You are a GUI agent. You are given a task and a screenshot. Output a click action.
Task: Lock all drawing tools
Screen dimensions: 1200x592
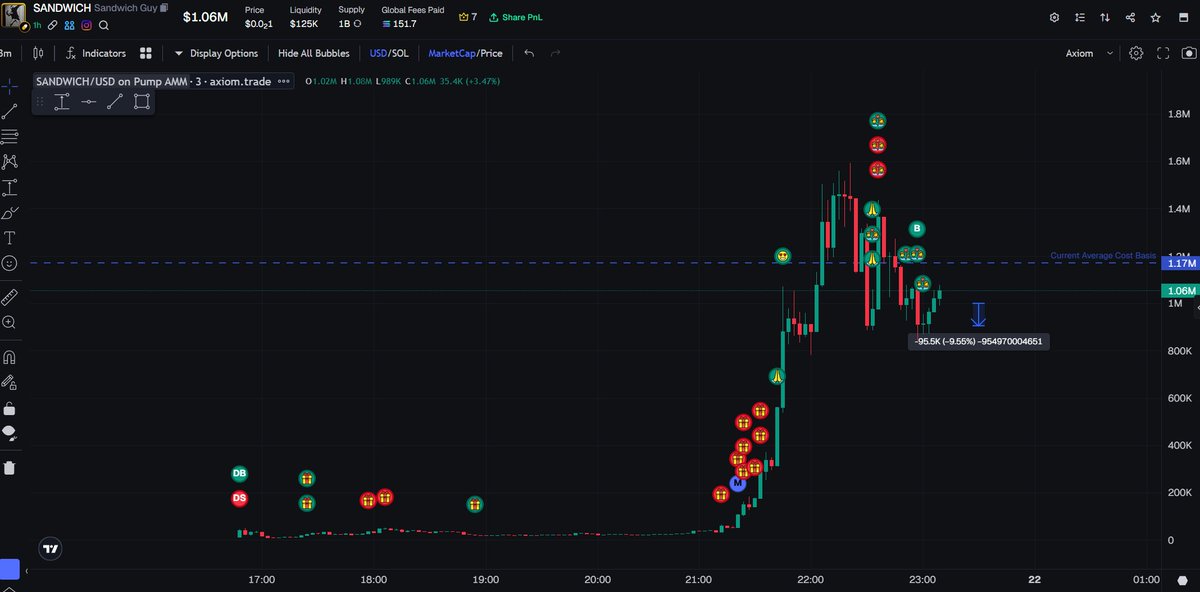click(x=10, y=408)
